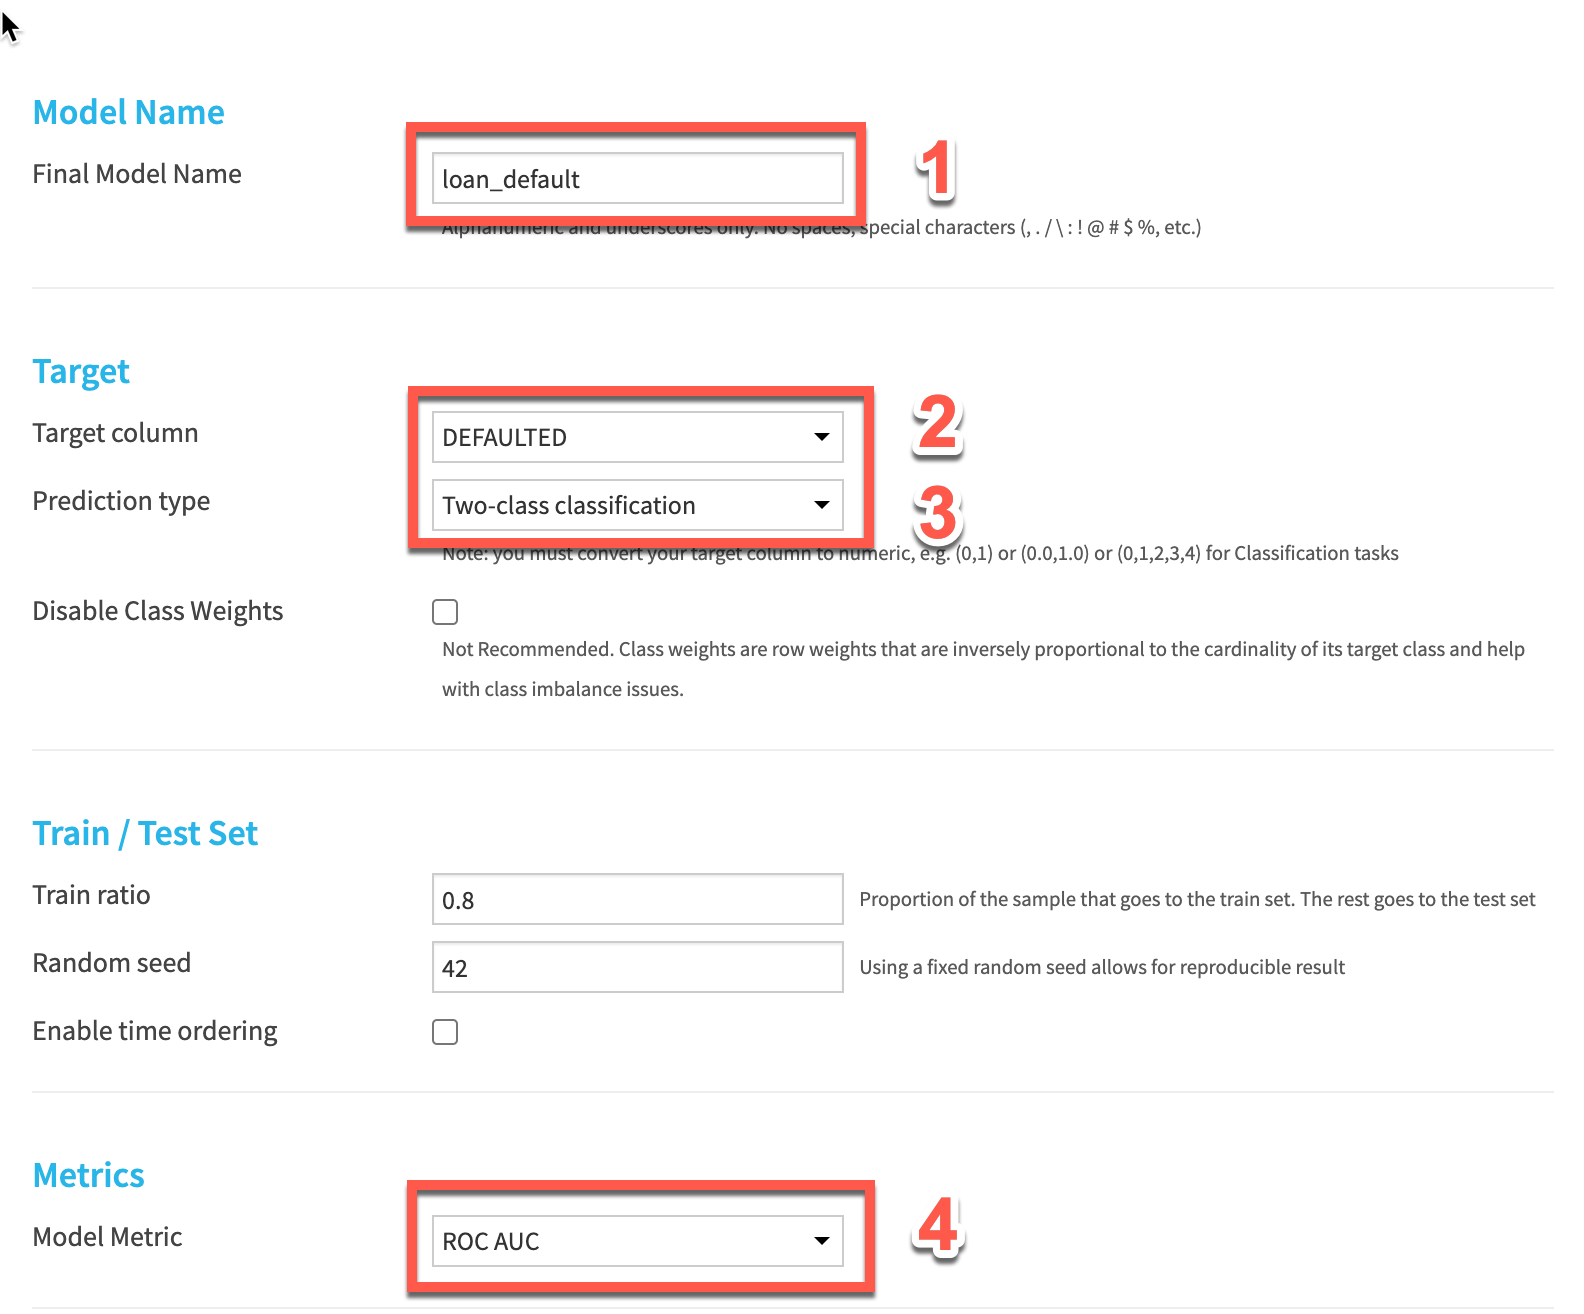This screenshot has height=1314, width=1584.
Task: Enable the Disable Class Weights checkbox
Action: [x=445, y=612]
